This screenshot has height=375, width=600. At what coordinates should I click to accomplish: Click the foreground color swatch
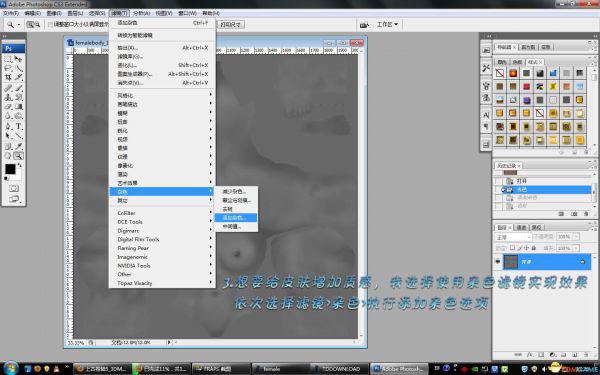click(x=10, y=169)
